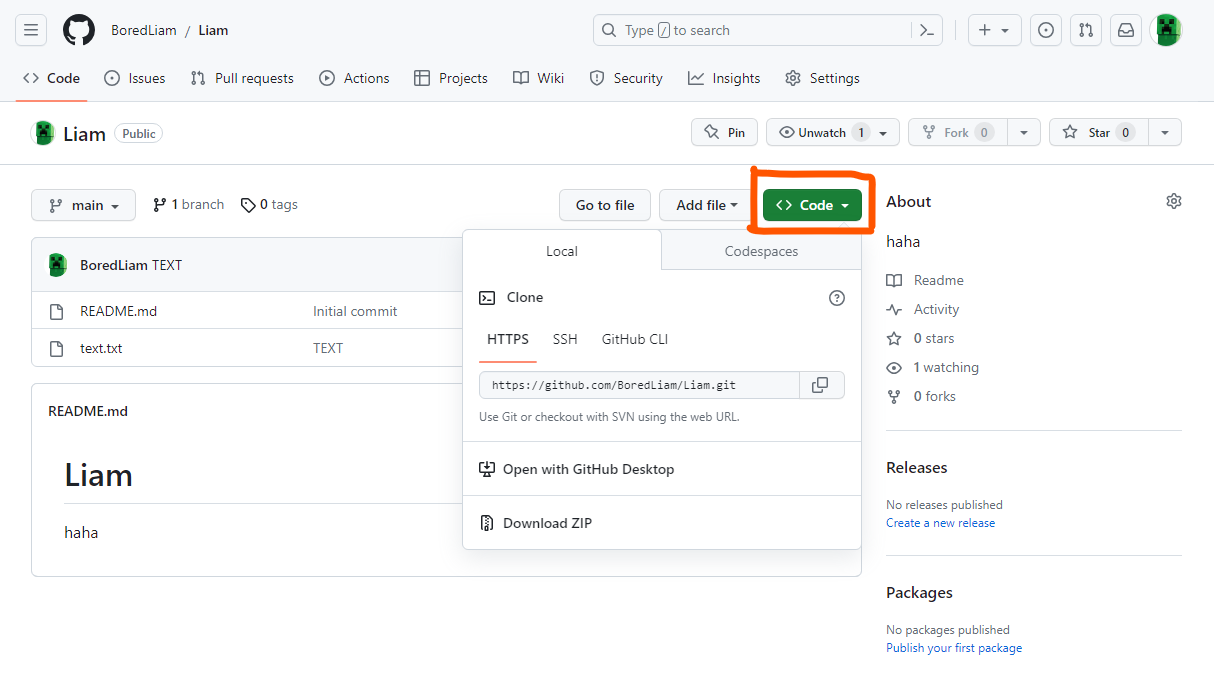
Task: Open the command palette icon
Action: pos(927,30)
